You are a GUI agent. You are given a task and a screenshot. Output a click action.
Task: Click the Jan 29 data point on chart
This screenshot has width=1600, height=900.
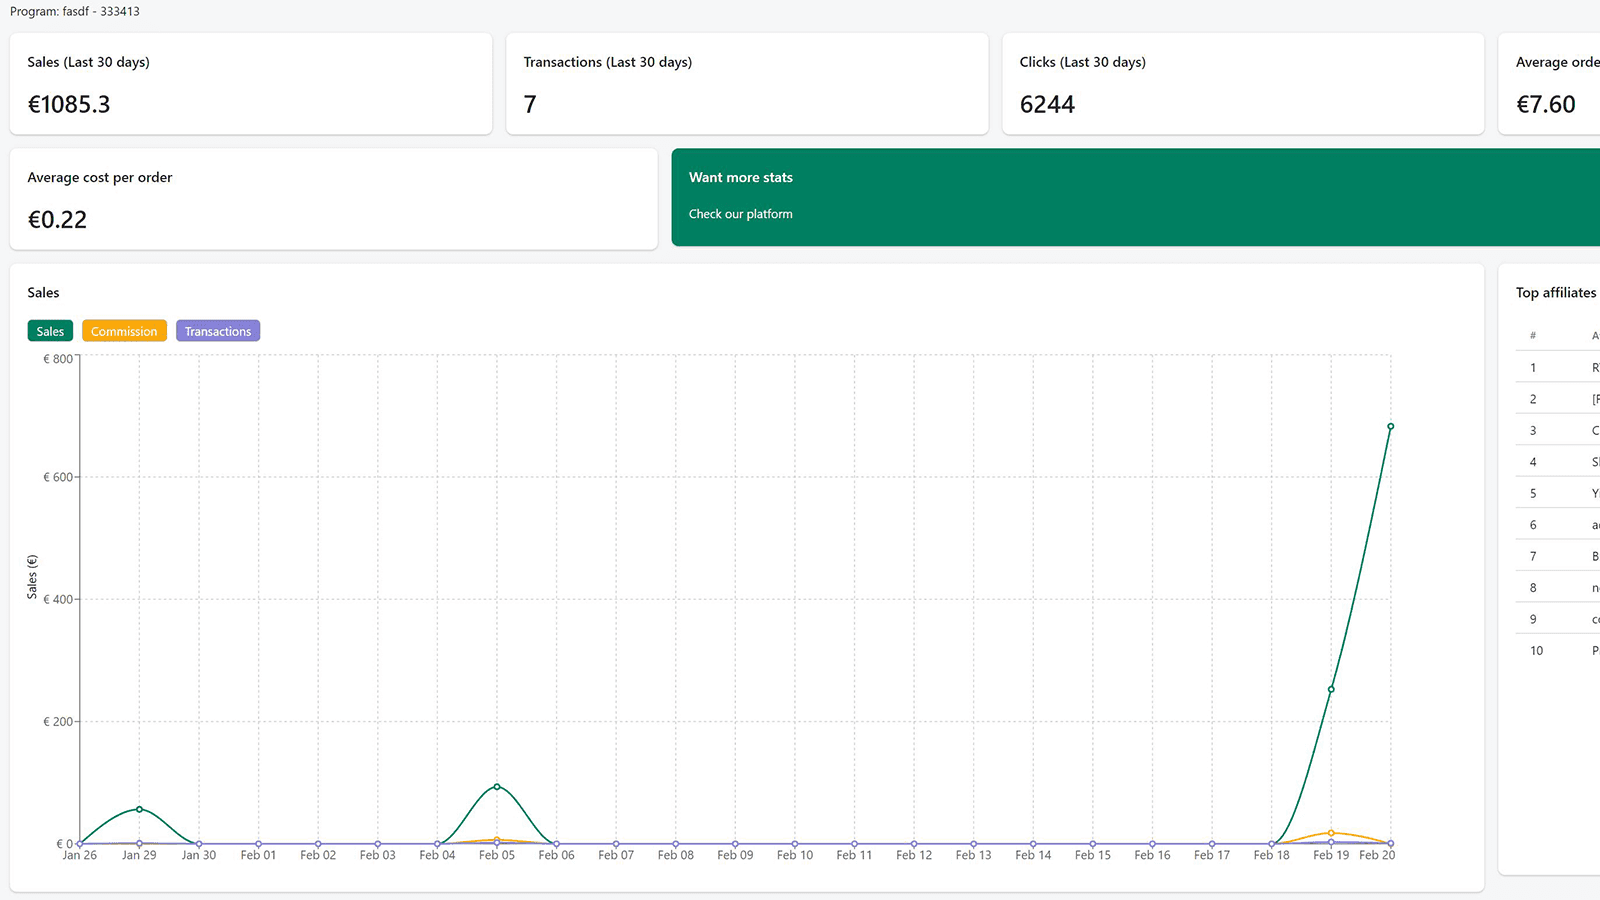(139, 809)
